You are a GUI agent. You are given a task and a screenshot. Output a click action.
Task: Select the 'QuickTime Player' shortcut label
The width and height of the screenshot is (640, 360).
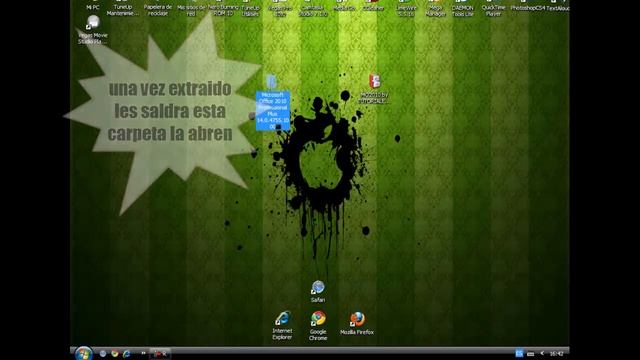point(493,11)
